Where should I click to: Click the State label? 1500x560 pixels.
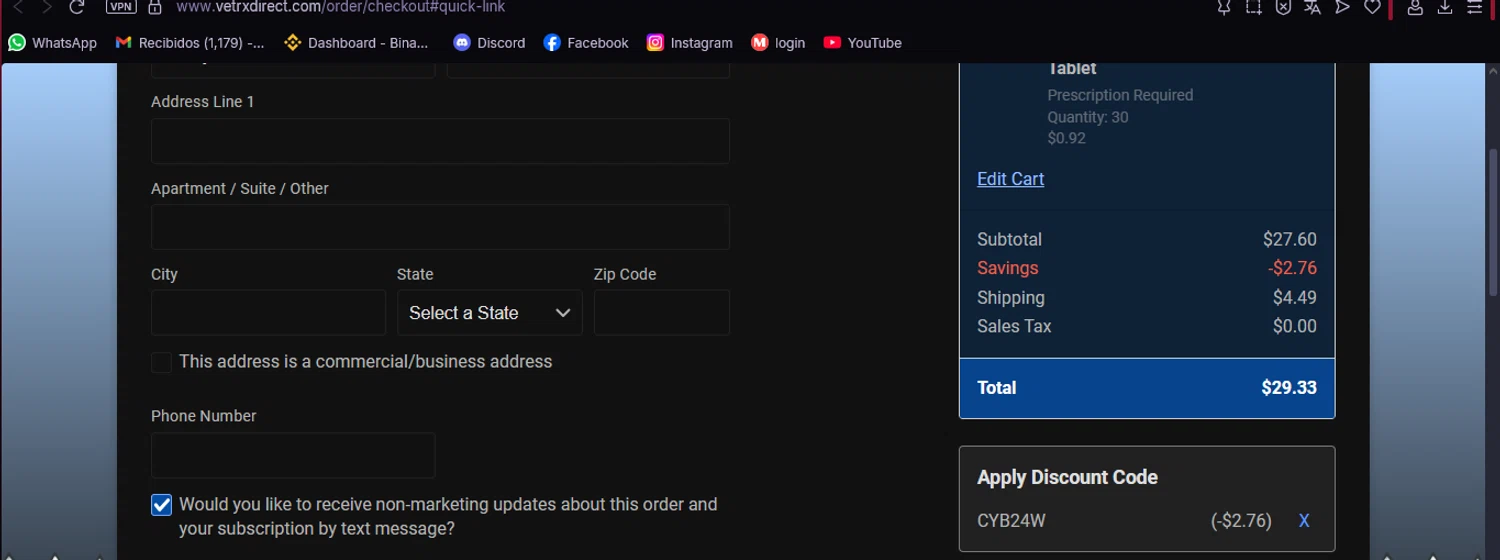tap(415, 274)
